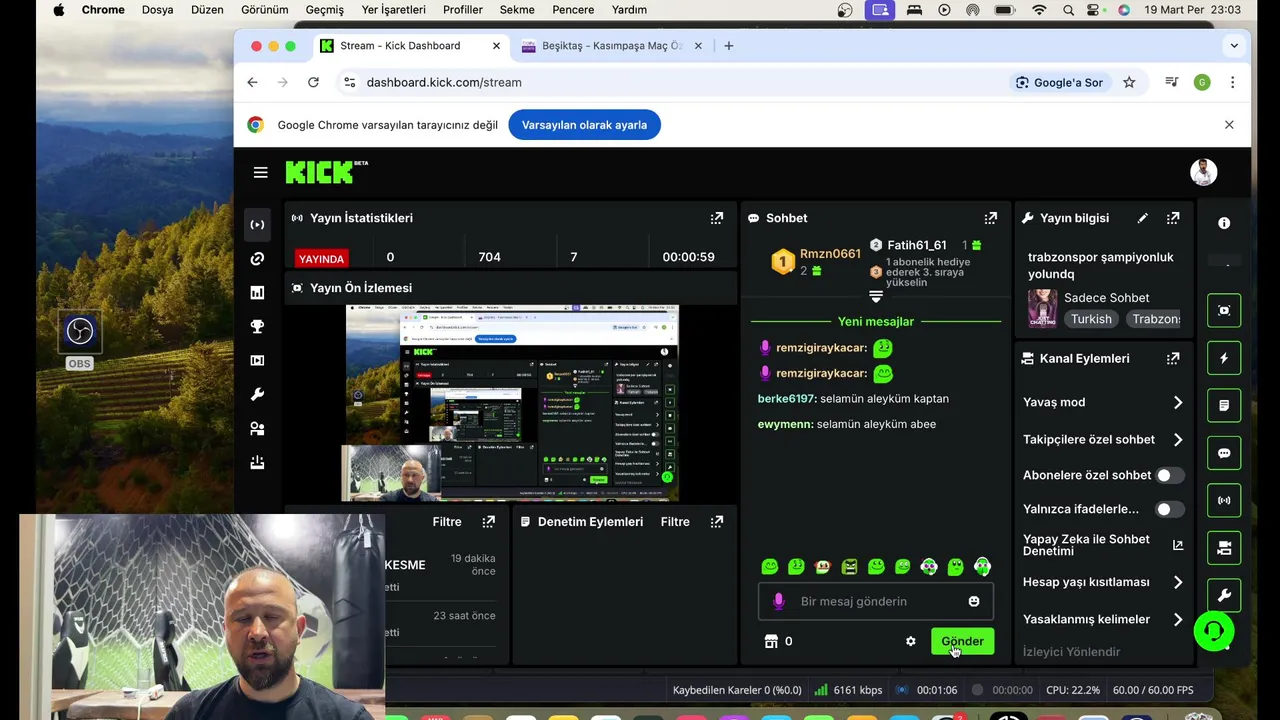The height and width of the screenshot is (720, 1280).
Task: Open chat settings gear icon
Action: point(910,642)
